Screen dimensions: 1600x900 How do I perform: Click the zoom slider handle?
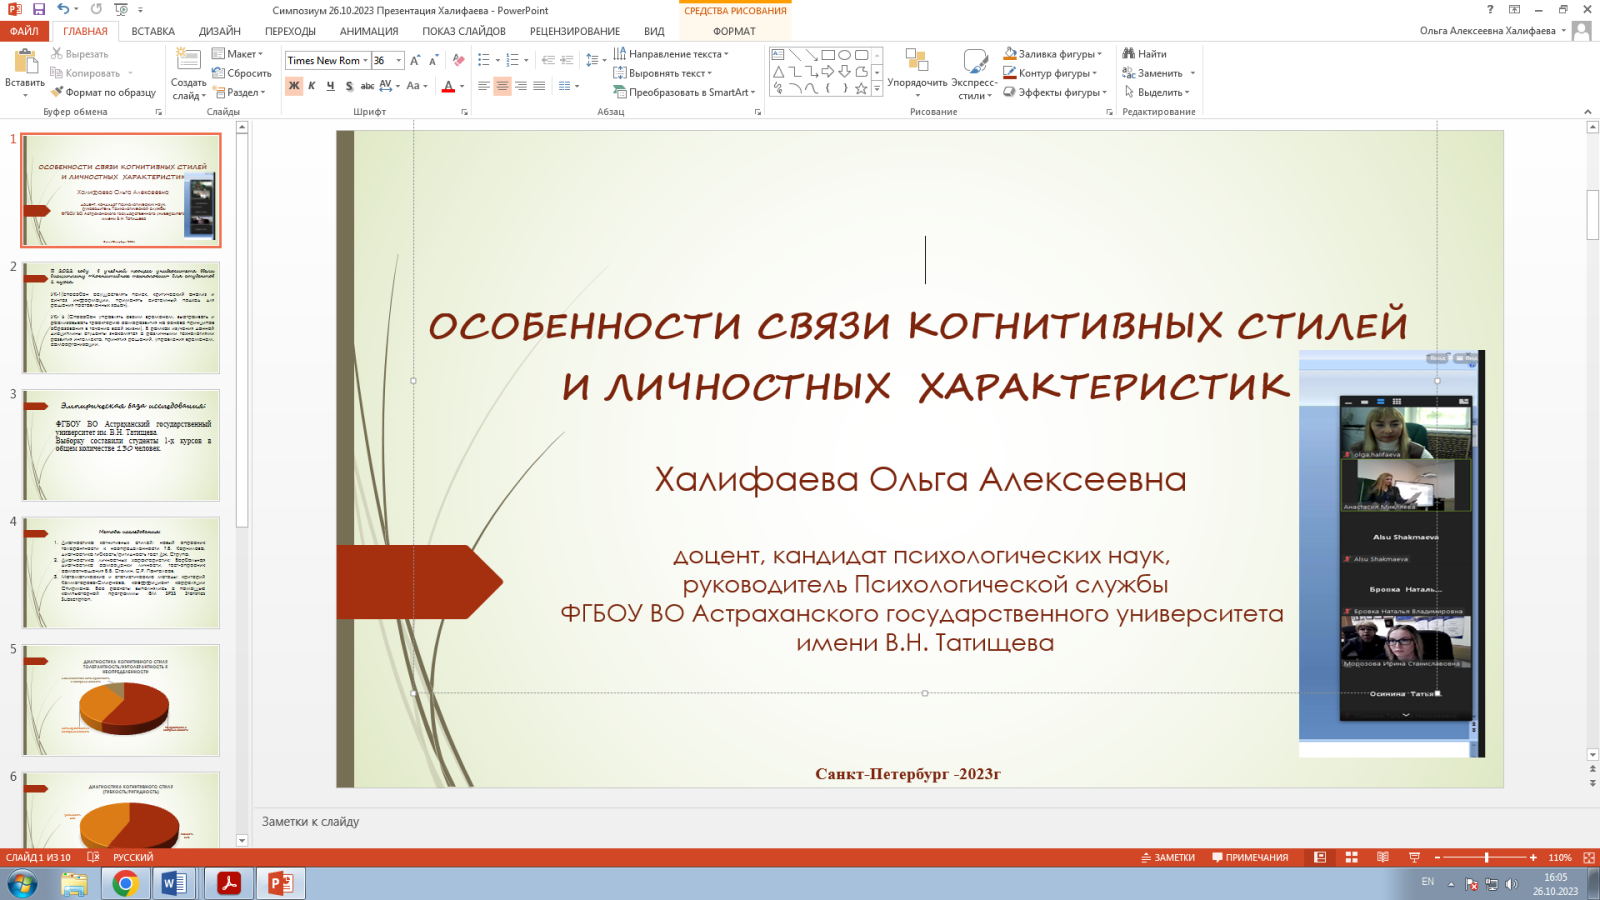pyautogui.click(x=1487, y=857)
